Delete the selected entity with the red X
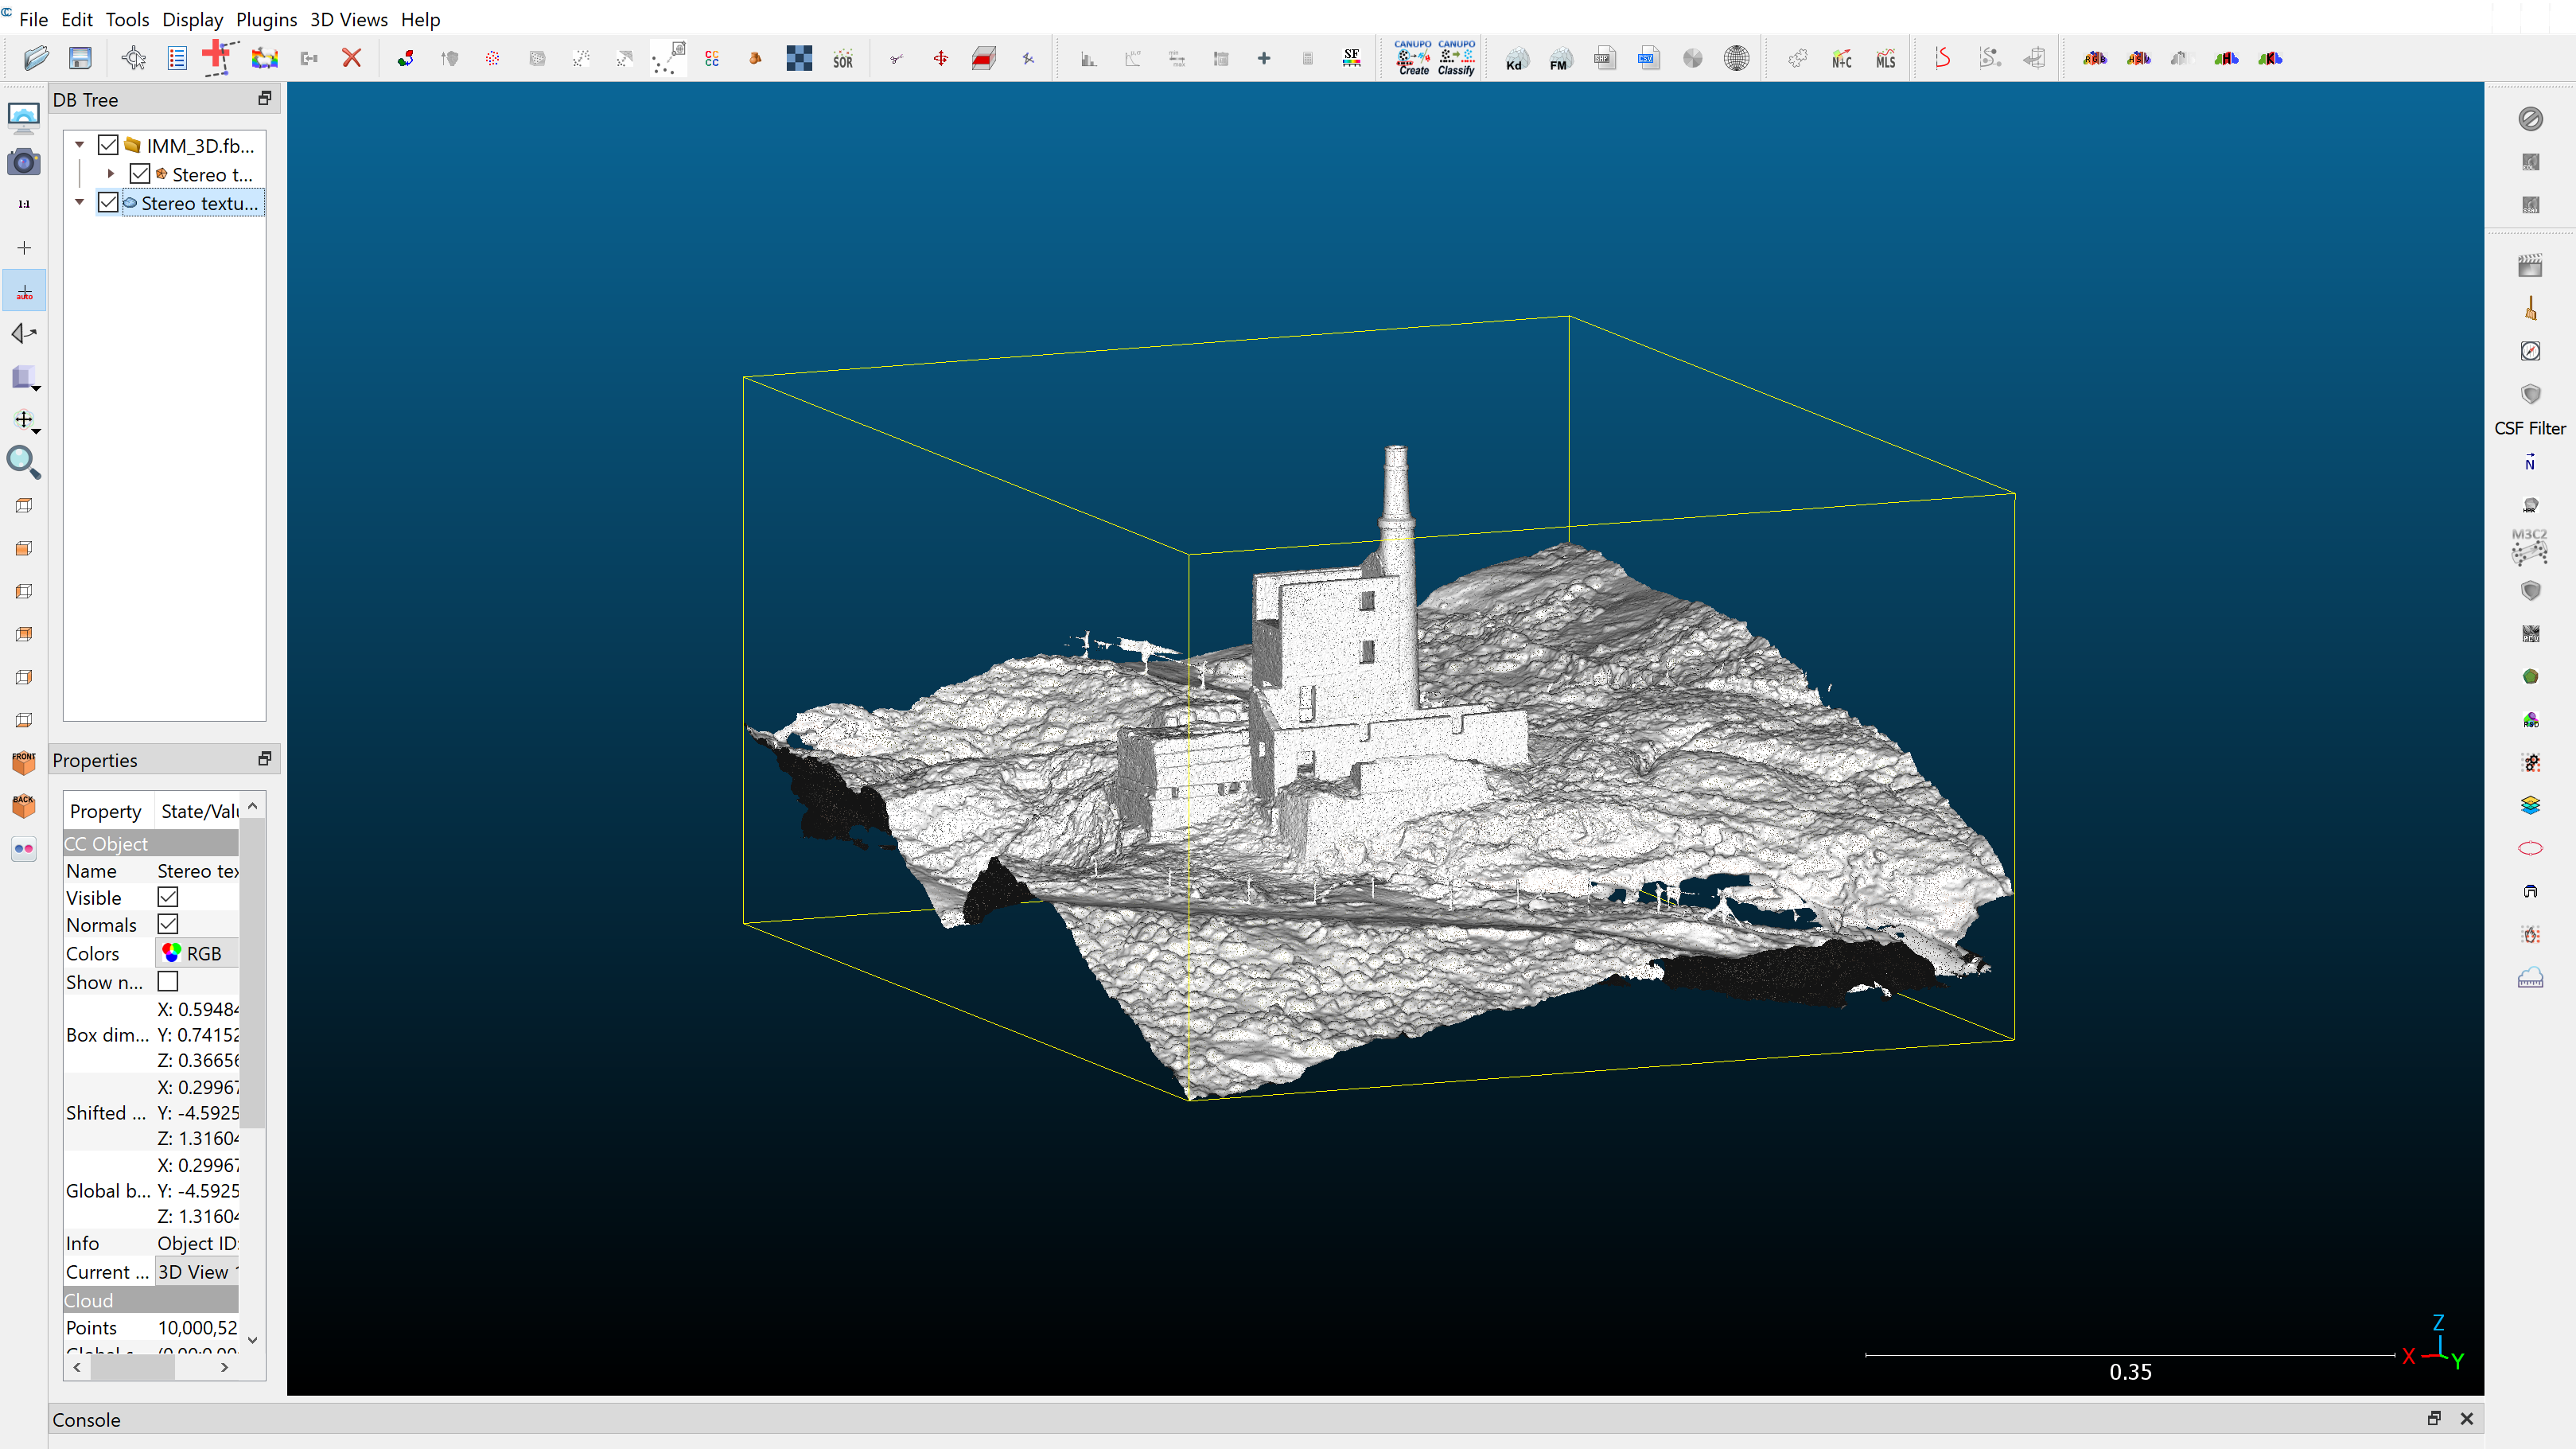Screen dimensions: 2576x1449 point(352,58)
